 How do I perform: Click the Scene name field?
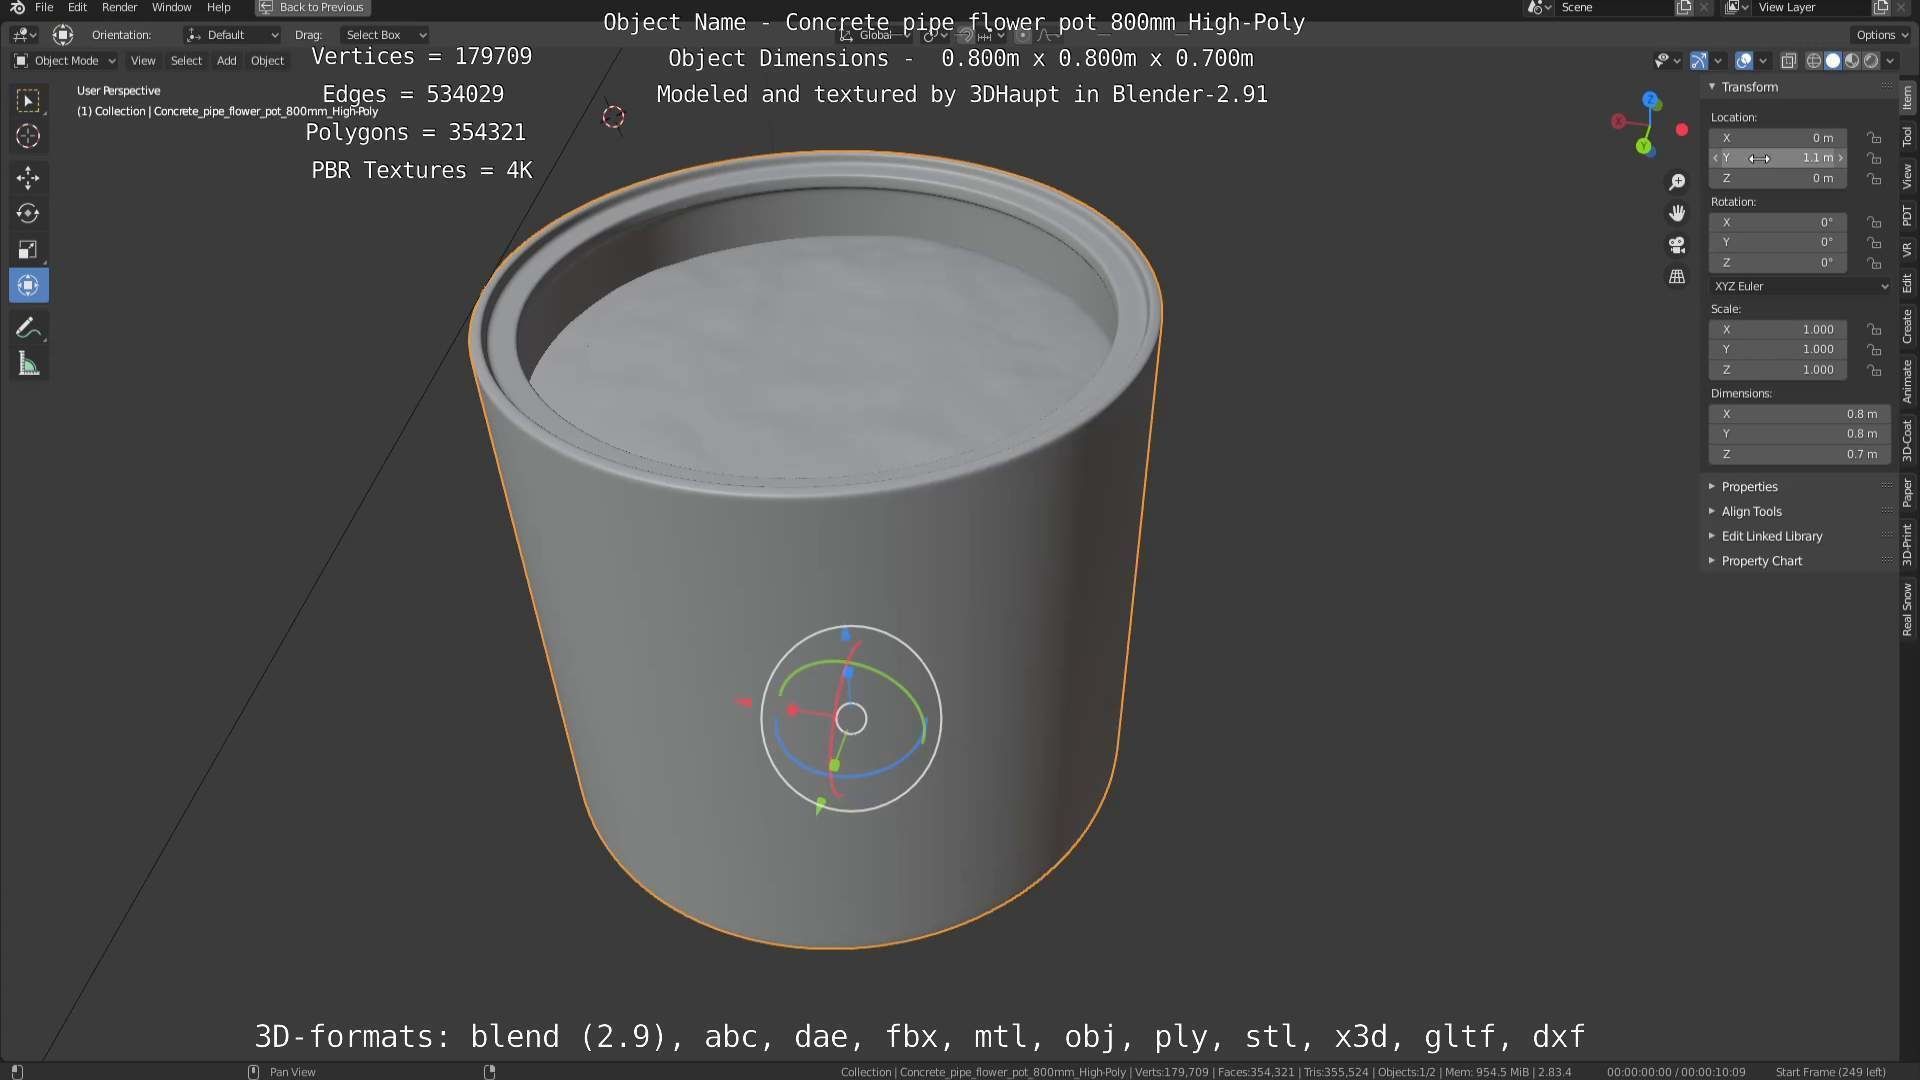1615,7
